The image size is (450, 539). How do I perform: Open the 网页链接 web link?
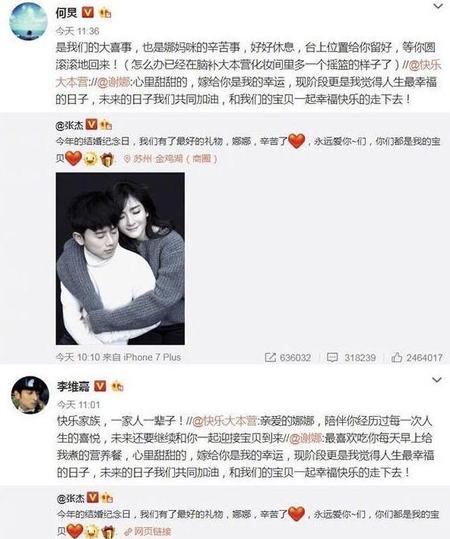pos(148,531)
